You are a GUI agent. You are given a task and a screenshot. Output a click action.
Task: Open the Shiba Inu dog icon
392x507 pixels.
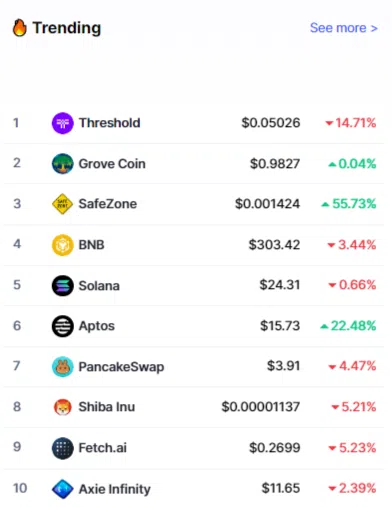pos(62,407)
